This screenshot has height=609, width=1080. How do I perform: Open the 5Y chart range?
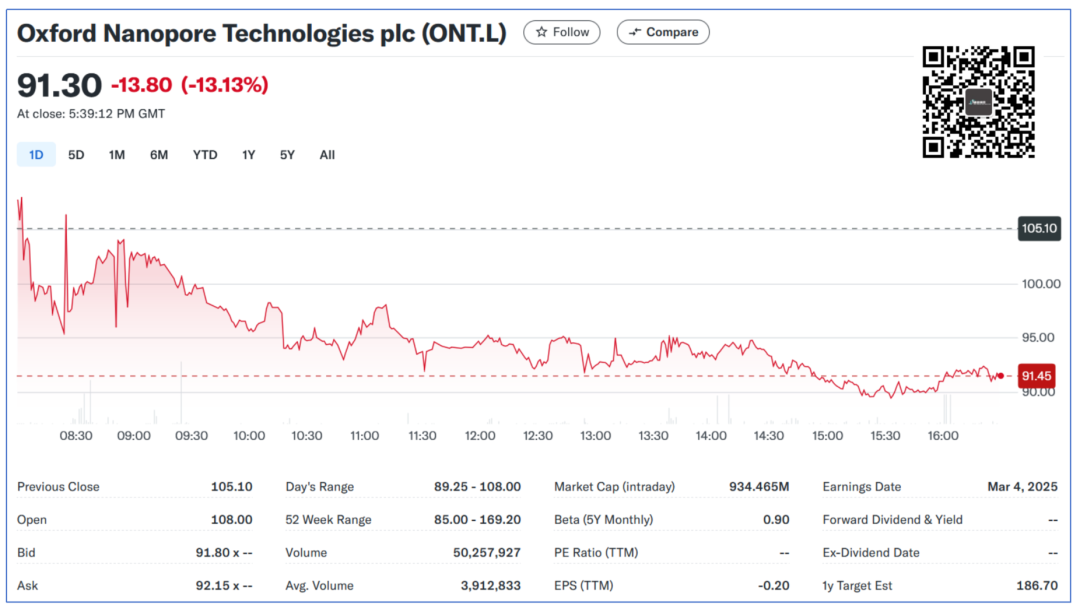[x=288, y=155]
